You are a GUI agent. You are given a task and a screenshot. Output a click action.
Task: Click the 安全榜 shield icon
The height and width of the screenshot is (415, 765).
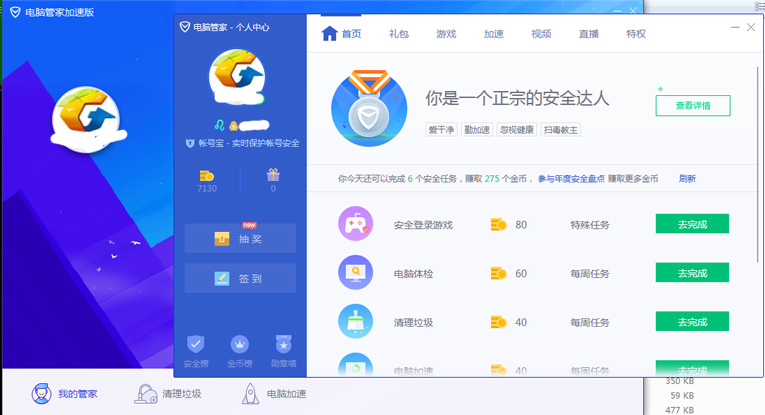point(196,345)
